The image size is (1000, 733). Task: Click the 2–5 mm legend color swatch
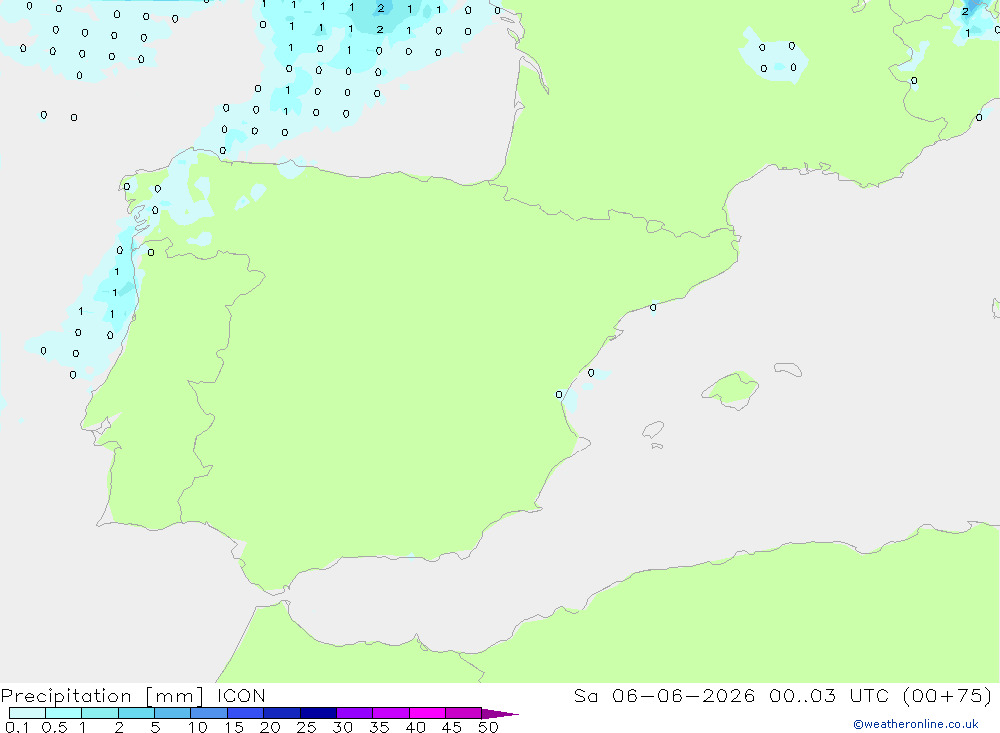tap(136, 713)
